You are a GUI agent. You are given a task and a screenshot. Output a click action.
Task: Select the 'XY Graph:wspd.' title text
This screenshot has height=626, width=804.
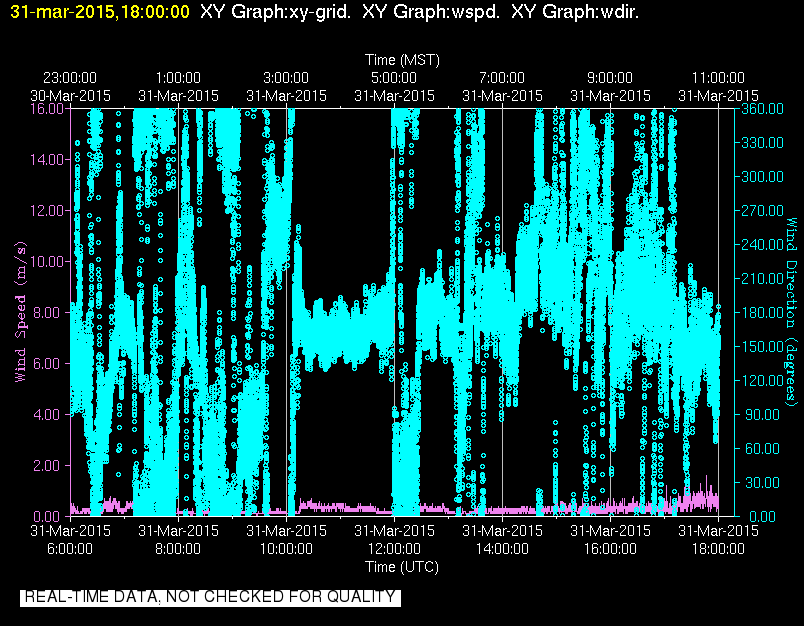pyautogui.click(x=431, y=11)
